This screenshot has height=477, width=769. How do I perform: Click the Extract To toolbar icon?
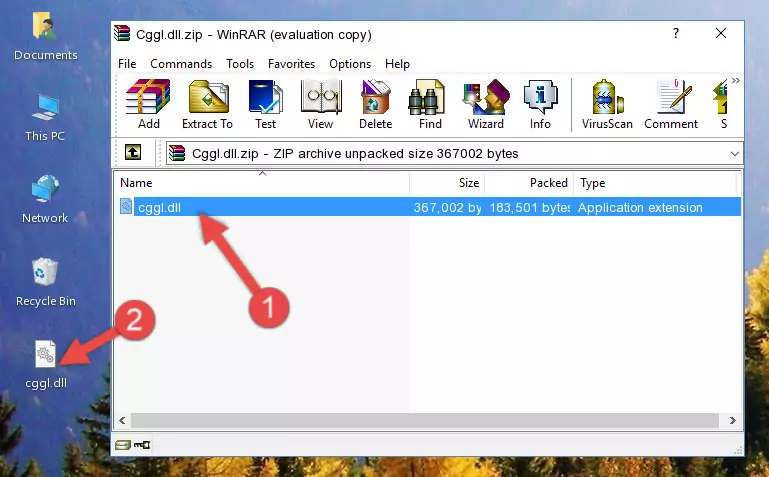click(x=207, y=104)
